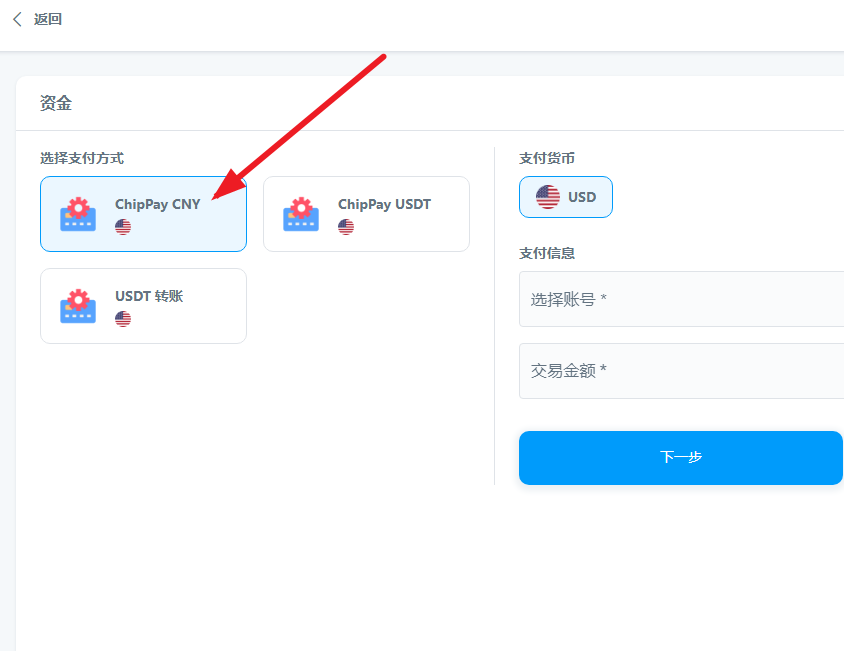
Task: Click the US flag in USD currency chip
Action: point(548,197)
